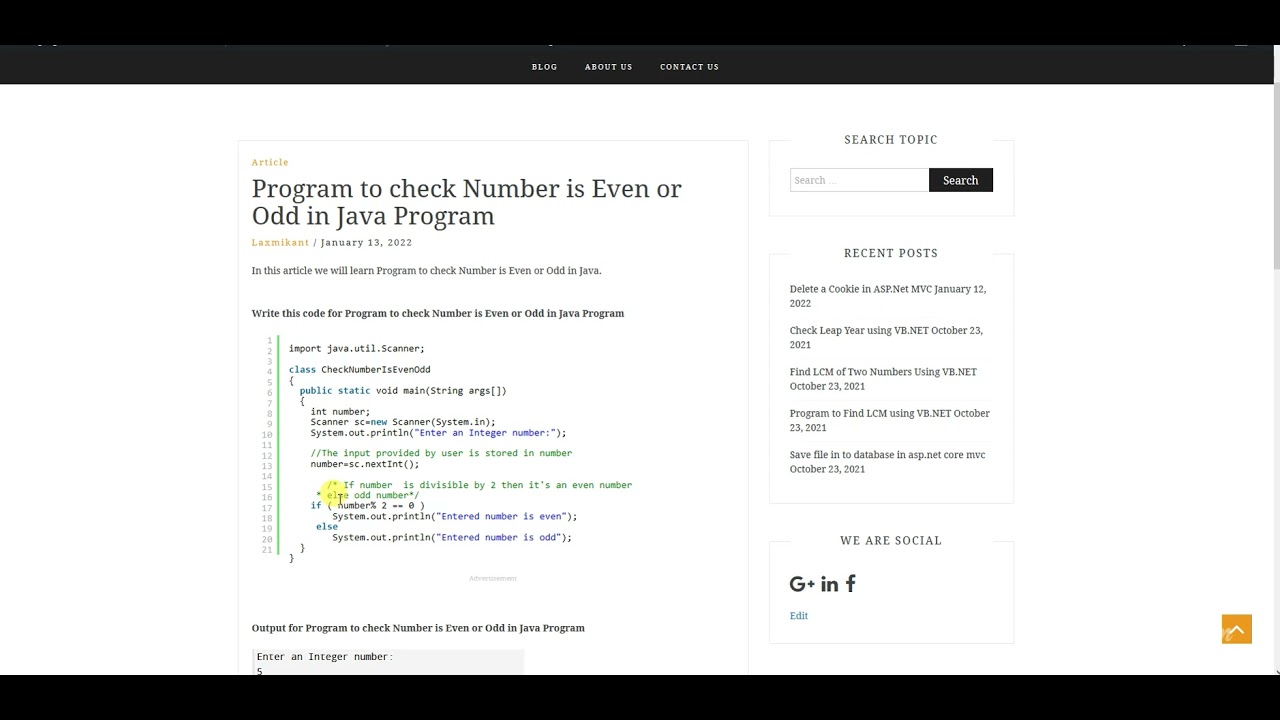Click code line class CheckNumberIsEvenOdd
The image size is (1280, 720).
360,369
